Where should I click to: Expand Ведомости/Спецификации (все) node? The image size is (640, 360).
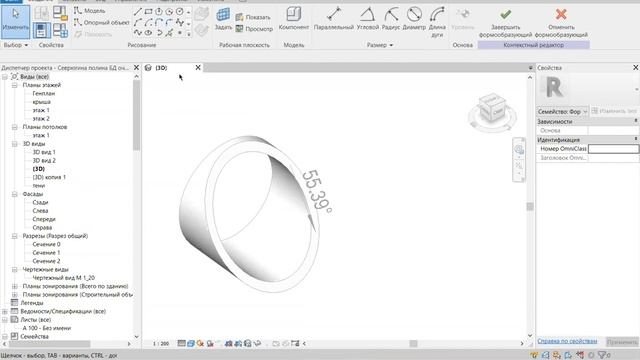click(x=4, y=311)
